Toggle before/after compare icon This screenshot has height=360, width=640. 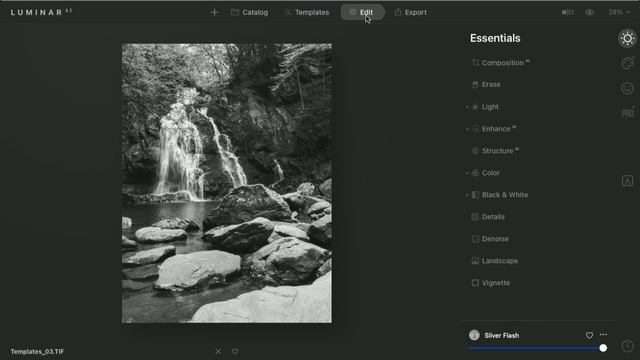coord(567,12)
